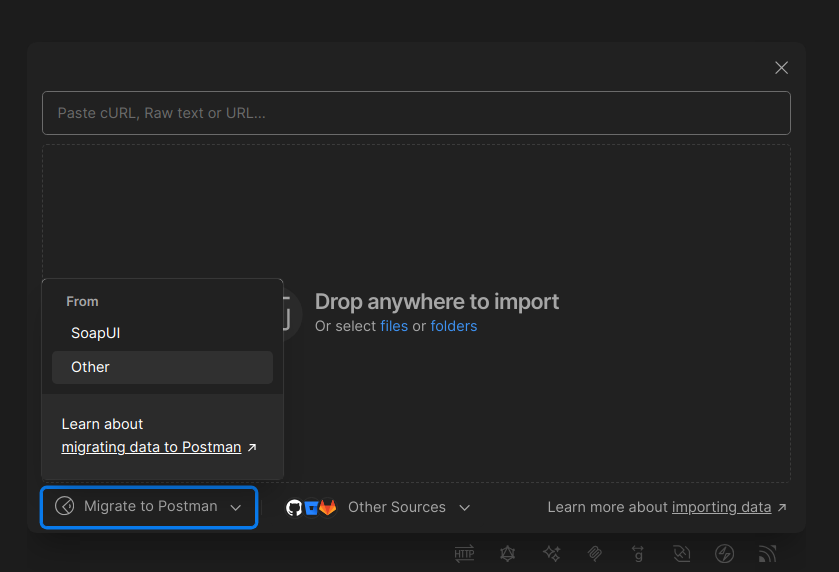Select the gRPC request icon

pyautogui.click(x=638, y=554)
